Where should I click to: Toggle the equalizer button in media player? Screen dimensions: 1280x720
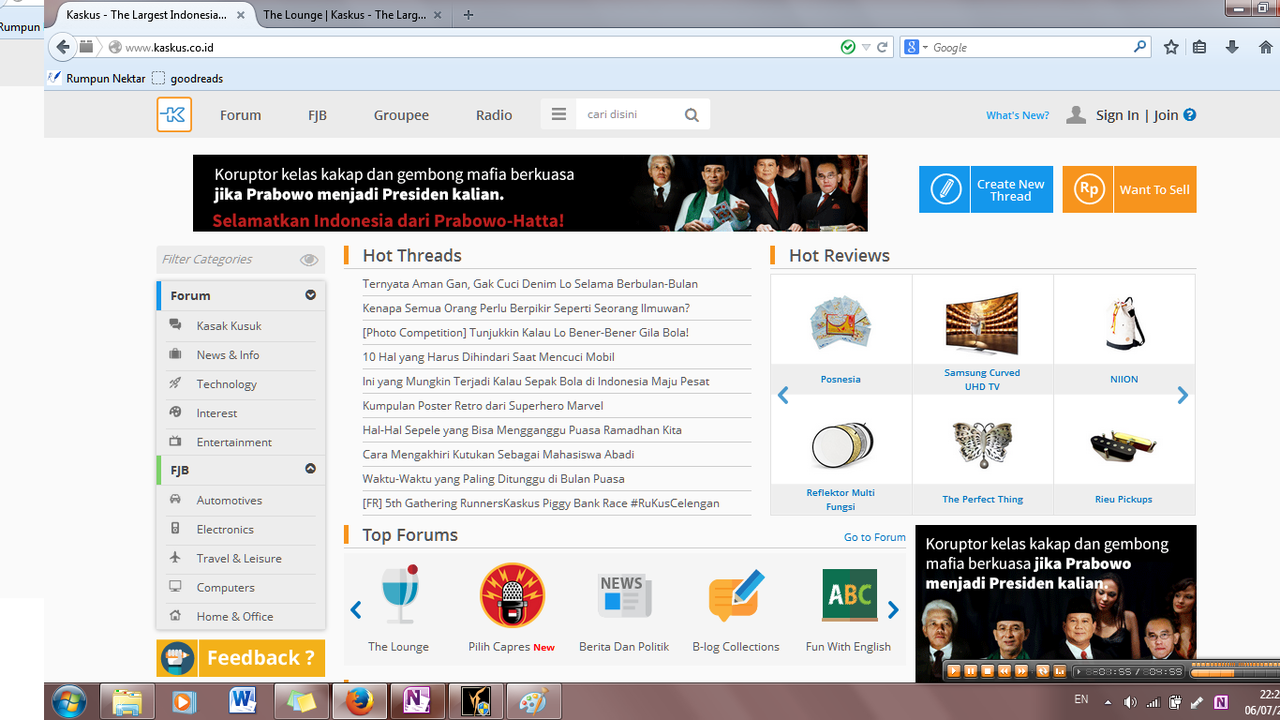[1060, 671]
